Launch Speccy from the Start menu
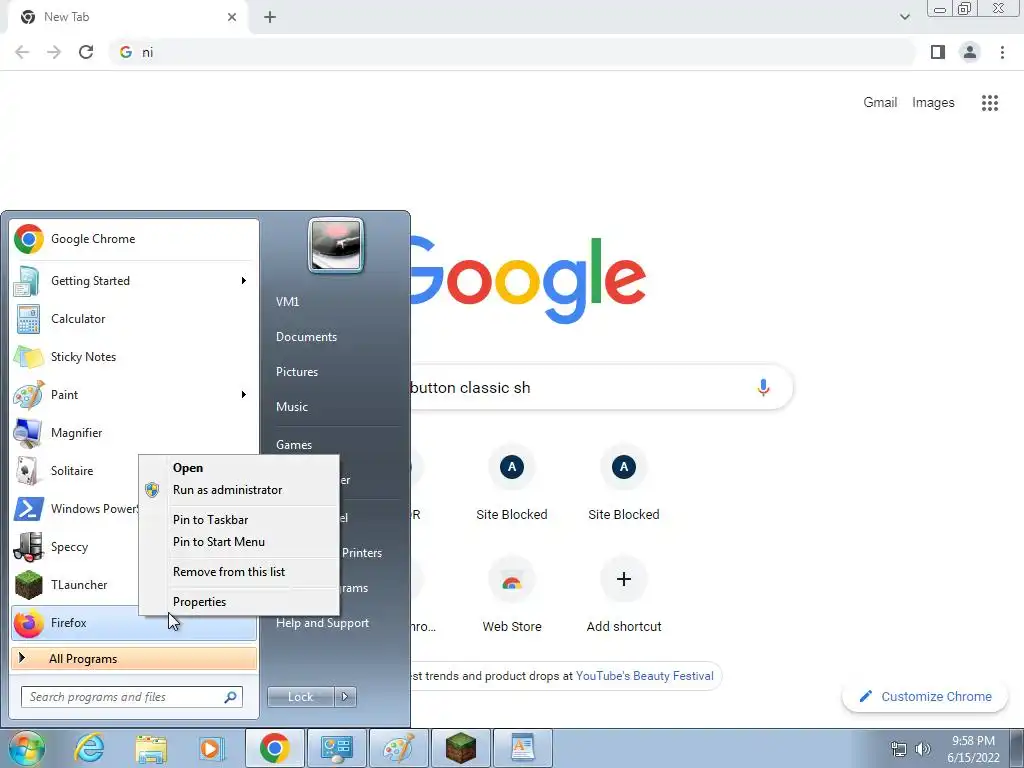Screen dimensions: 1024x768 (74, 547)
